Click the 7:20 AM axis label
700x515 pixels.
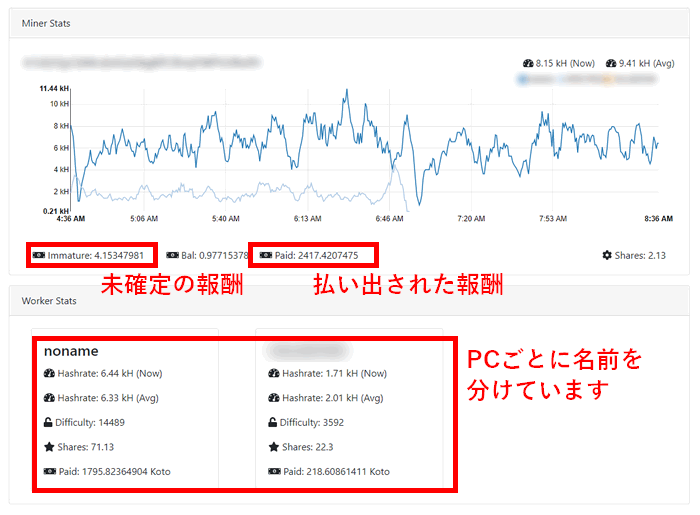pyautogui.click(x=471, y=219)
